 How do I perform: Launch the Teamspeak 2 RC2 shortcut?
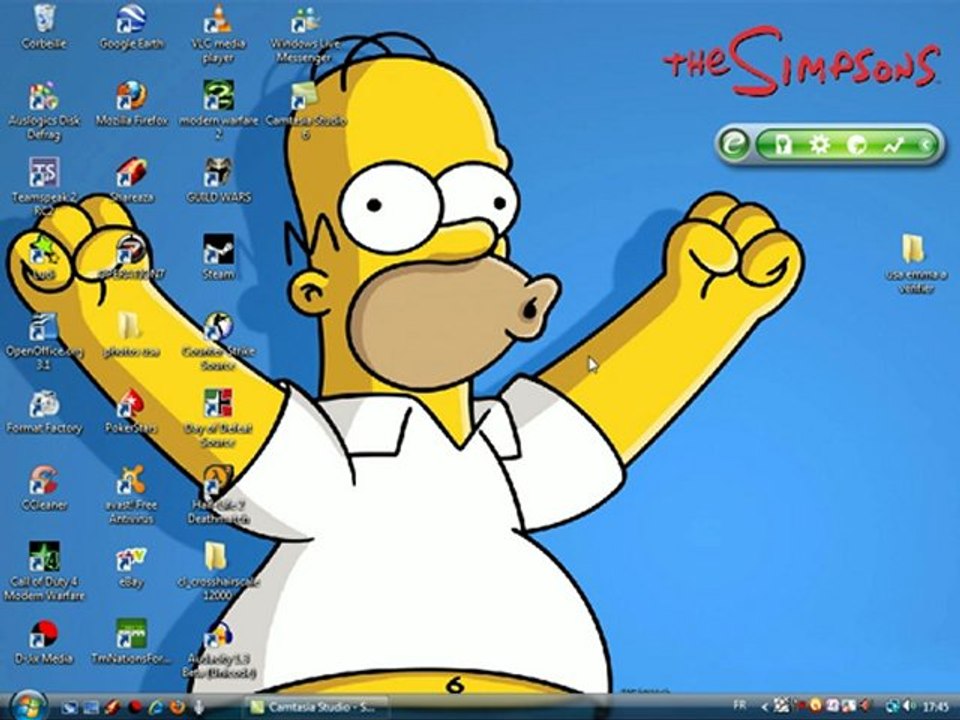[x=43, y=187]
